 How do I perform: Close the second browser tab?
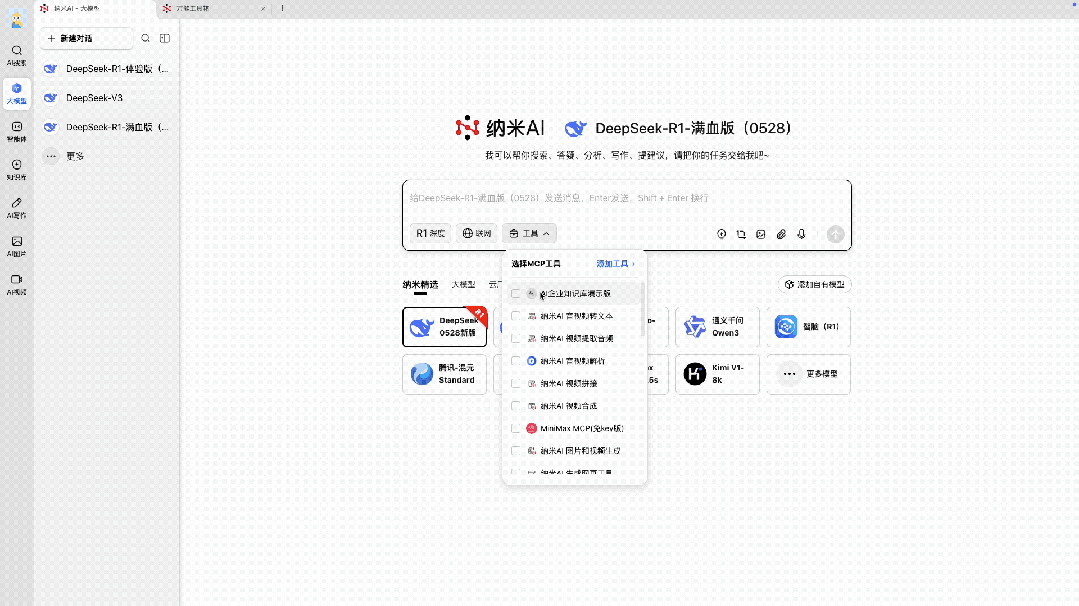pyautogui.click(x=263, y=8)
